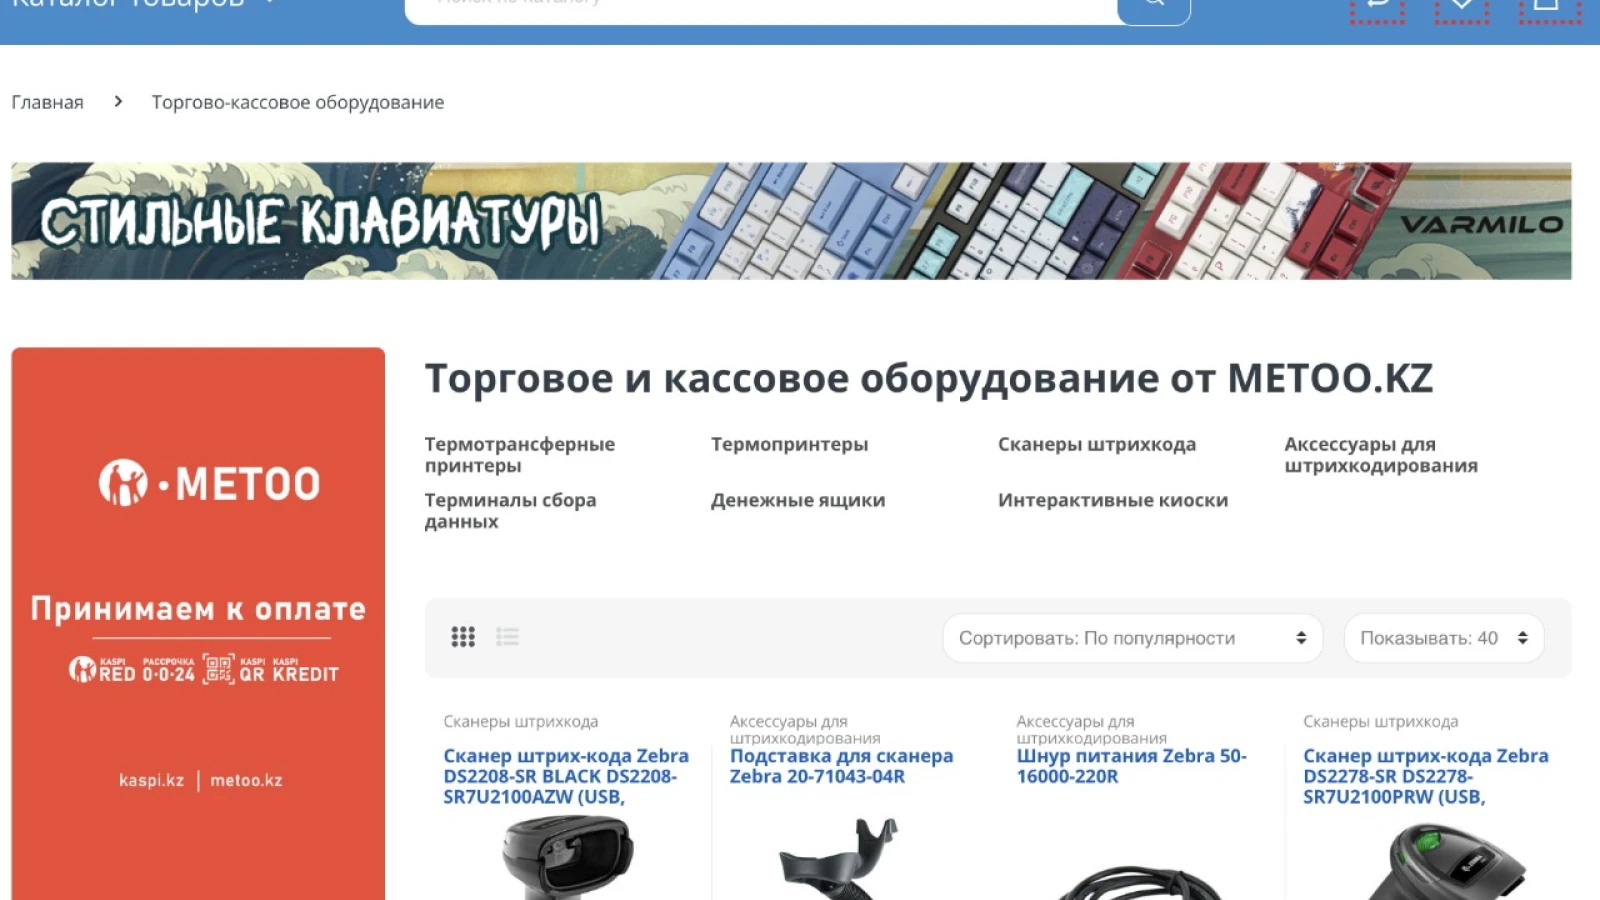The width and height of the screenshot is (1600, 900).
Task: Switch to grid view layout
Action: 462,637
